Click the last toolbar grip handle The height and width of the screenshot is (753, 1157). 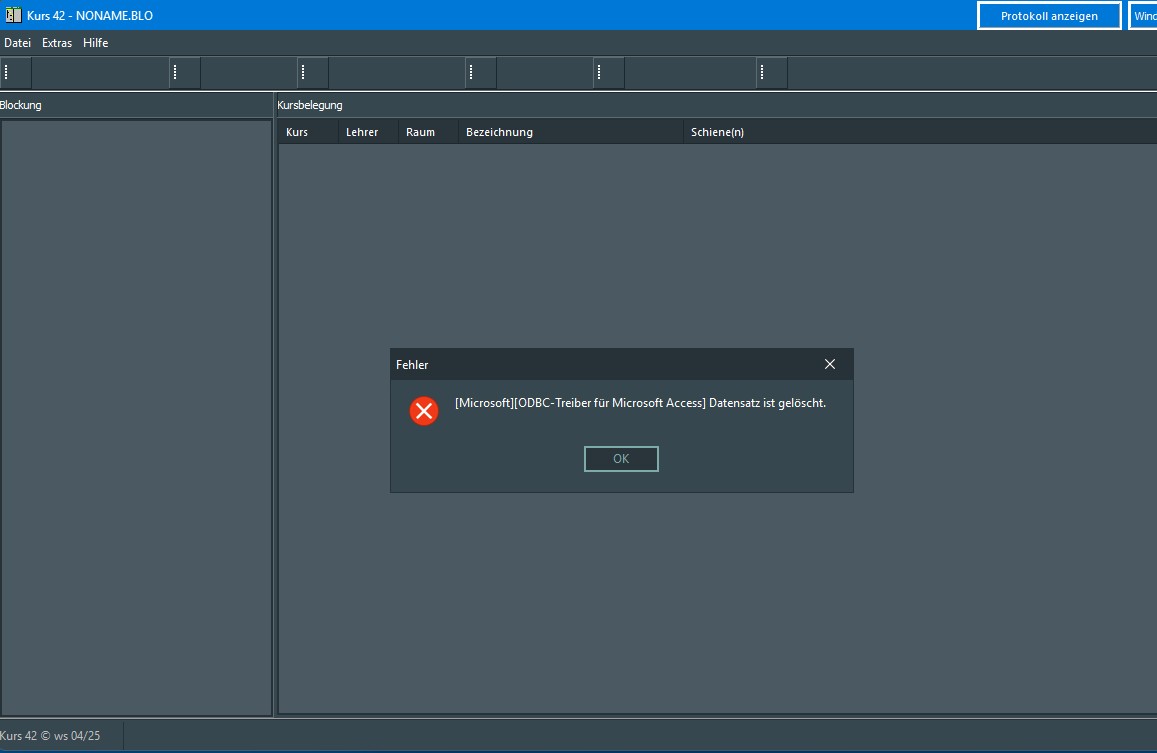(x=762, y=72)
